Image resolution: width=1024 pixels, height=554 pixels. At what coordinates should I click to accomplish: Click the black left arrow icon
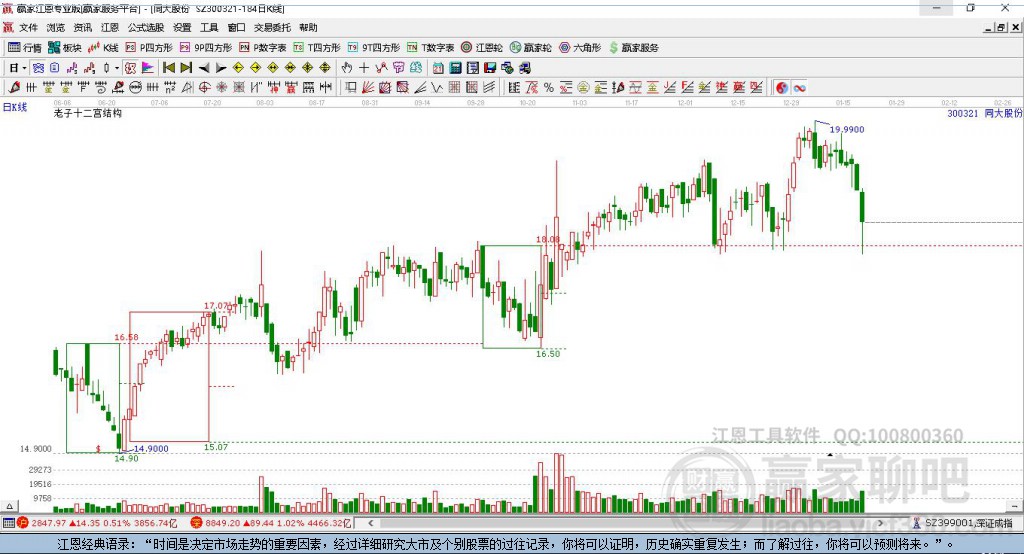pyautogui.click(x=204, y=68)
